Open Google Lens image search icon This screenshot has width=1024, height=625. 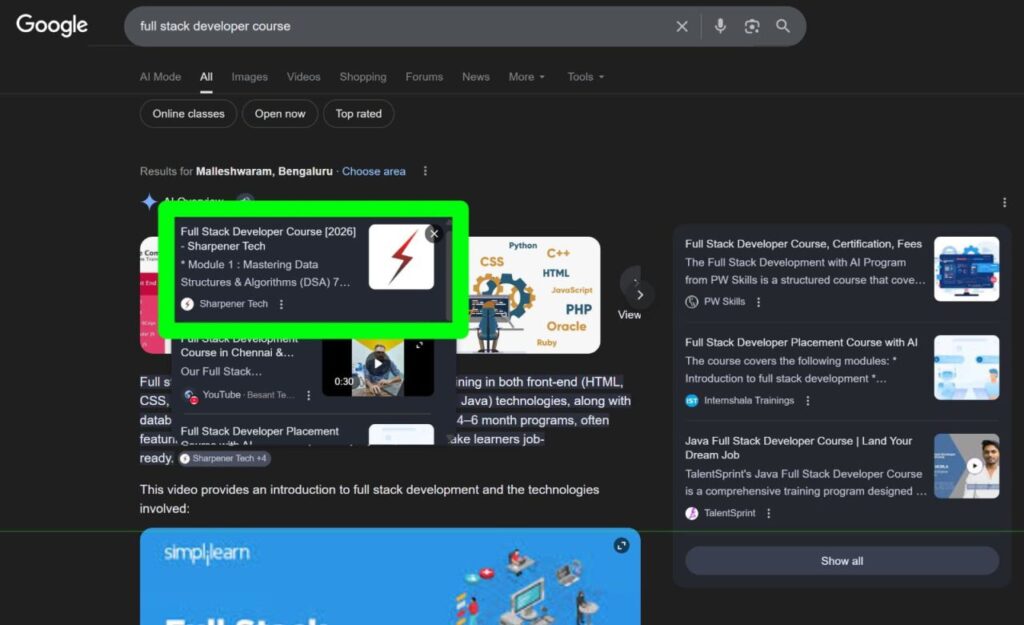tap(752, 26)
